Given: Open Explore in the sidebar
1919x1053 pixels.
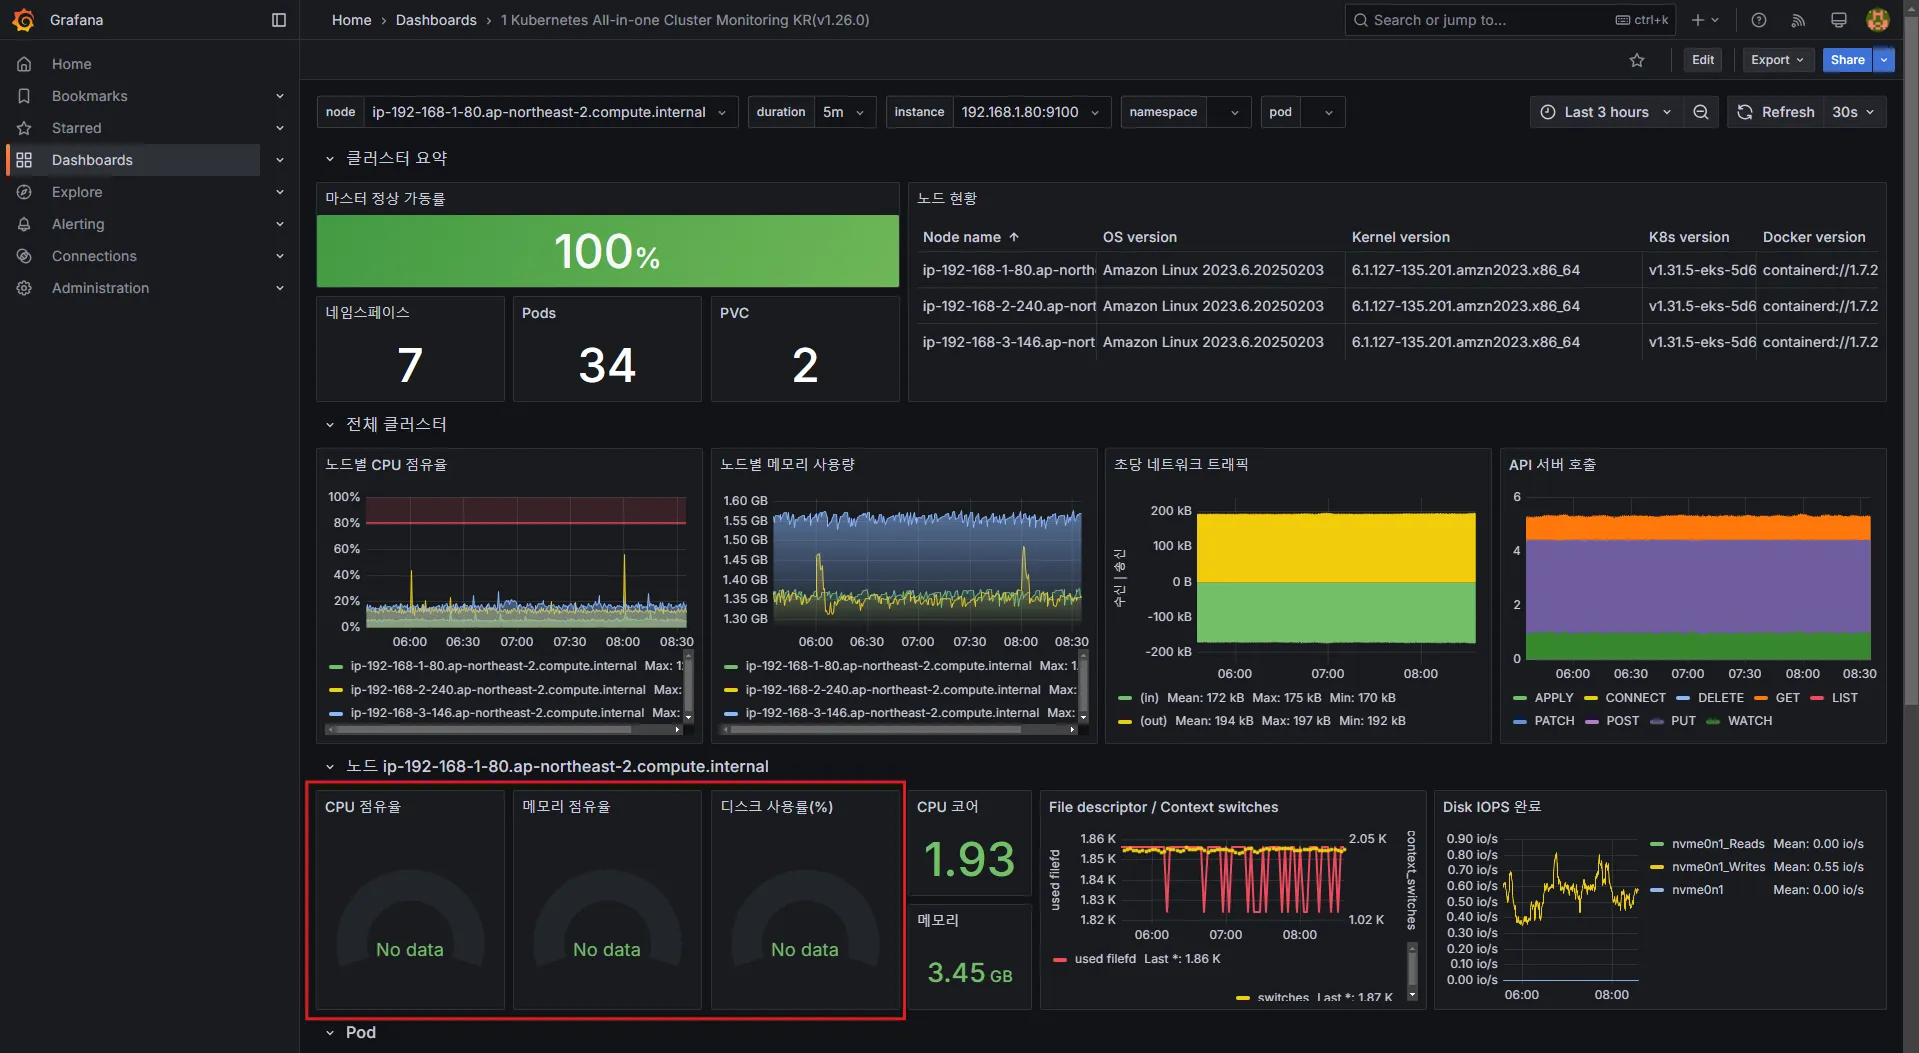Looking at the screenshot, I should [77, 192].
